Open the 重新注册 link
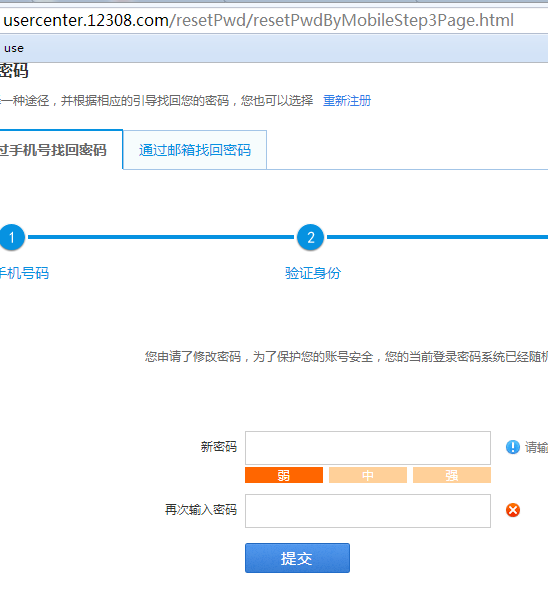 point(347,101)
